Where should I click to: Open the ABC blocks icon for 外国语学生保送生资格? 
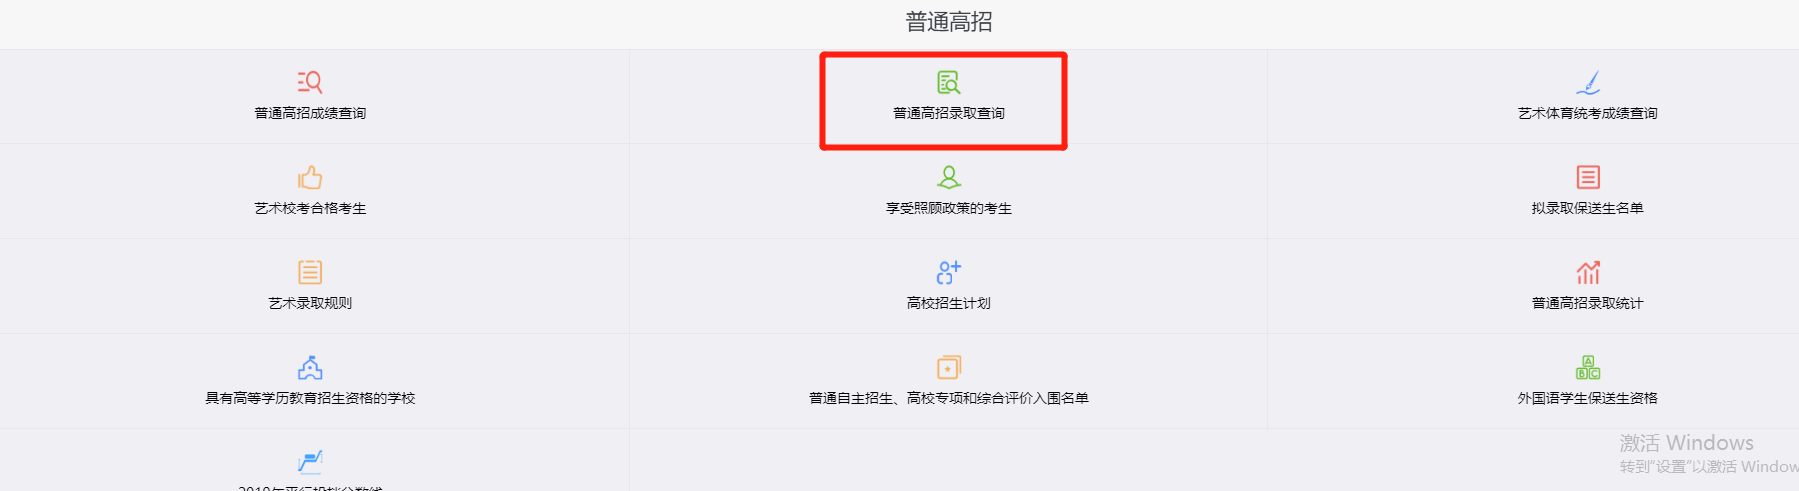(x=1588, y=367)
